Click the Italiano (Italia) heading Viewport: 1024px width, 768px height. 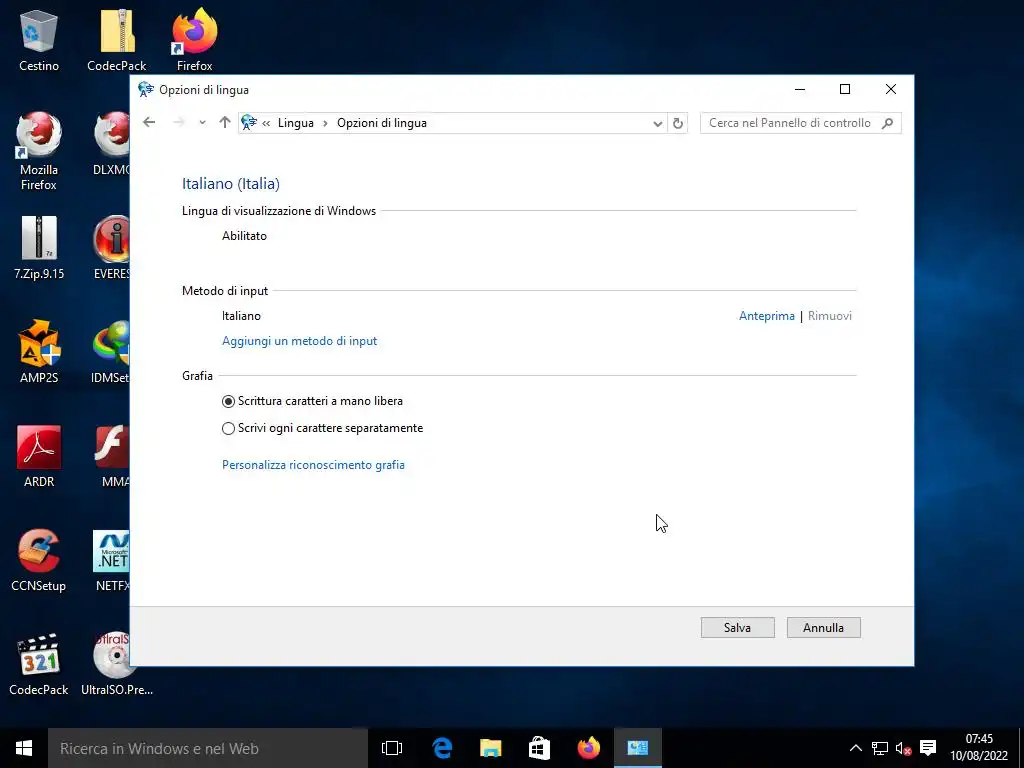[x=231, y=184]
